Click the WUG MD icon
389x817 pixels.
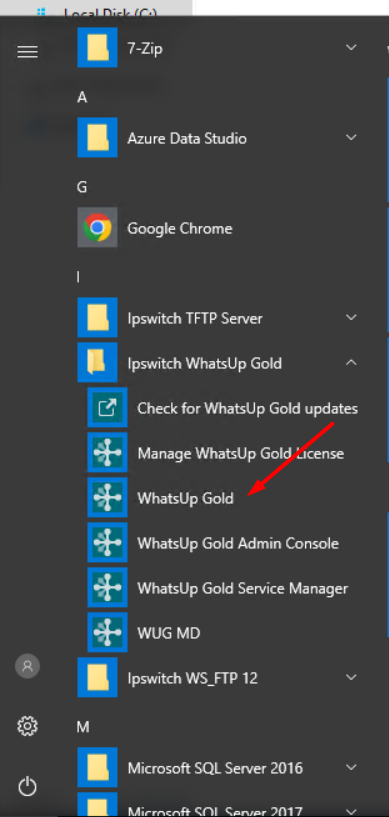[x=107, y=633]
